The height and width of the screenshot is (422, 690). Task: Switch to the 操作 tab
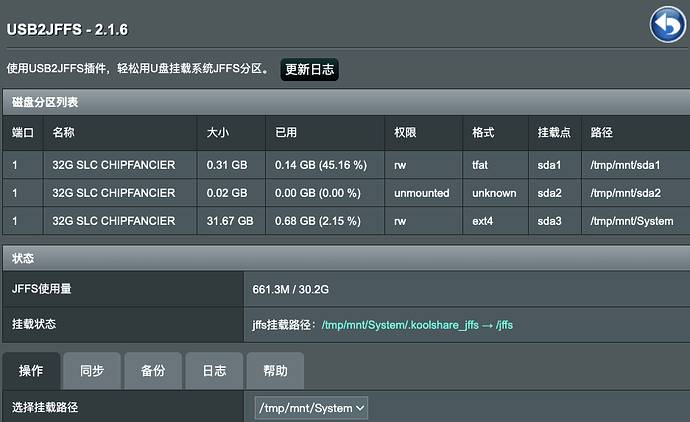pos(31,371)
